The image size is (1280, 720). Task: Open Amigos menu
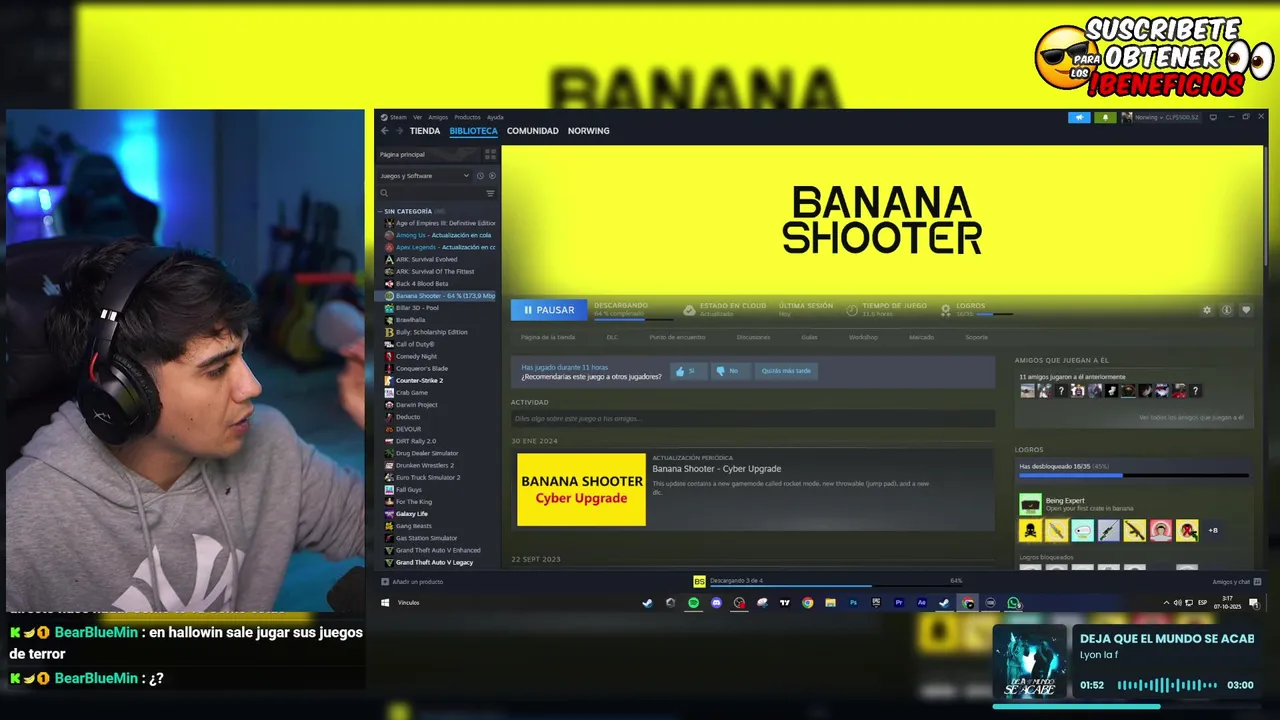pos(438,117)
